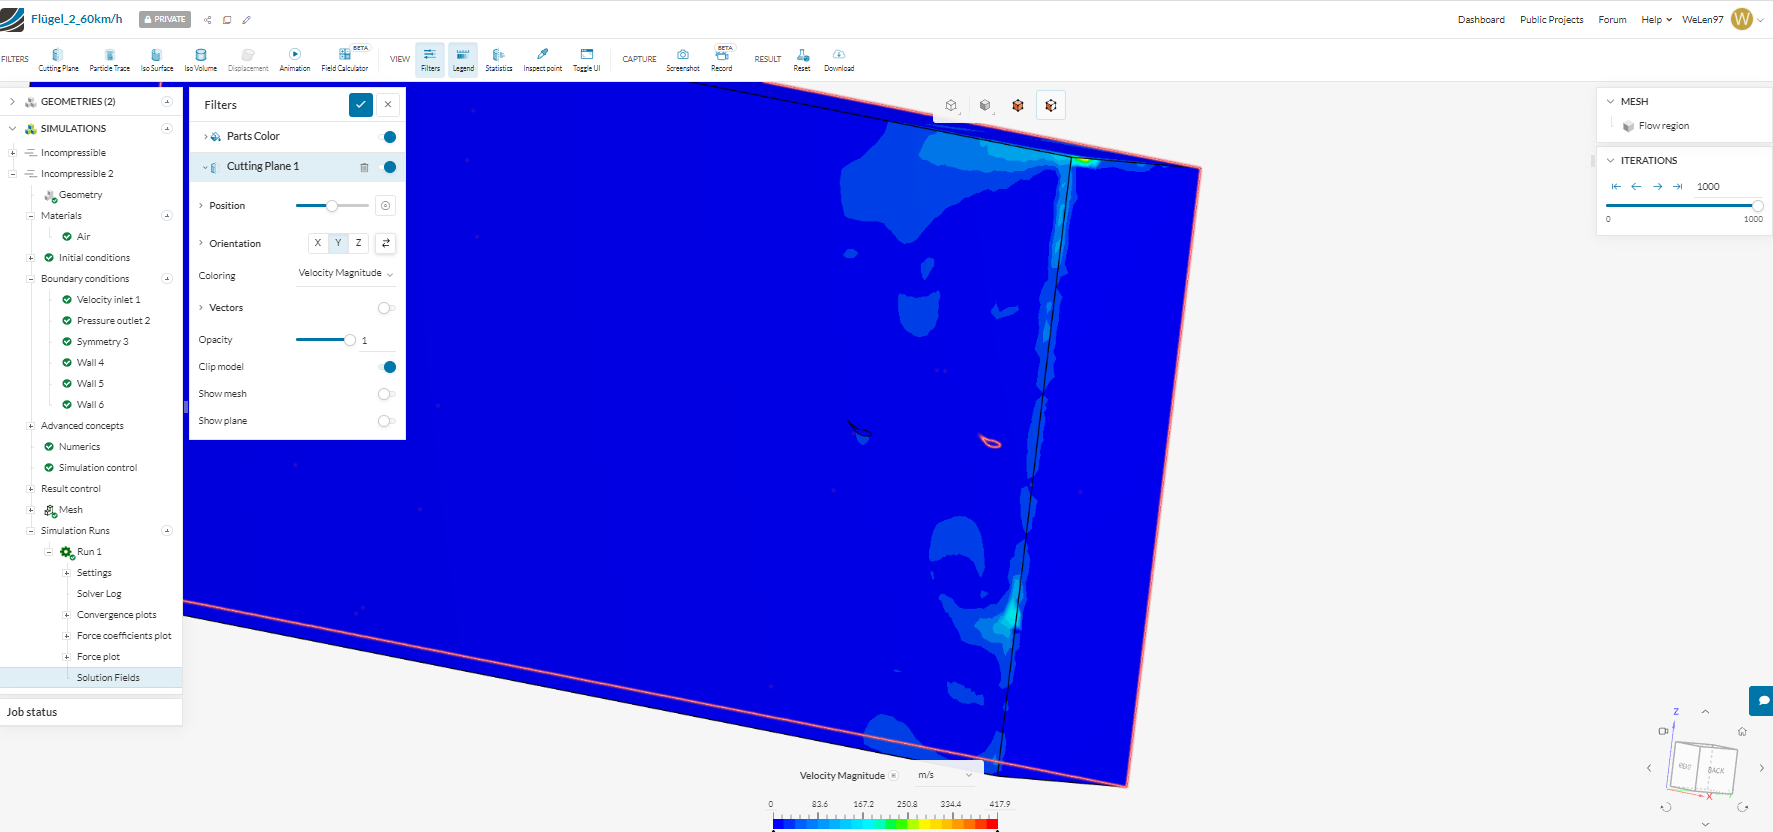
Task: Reset the result view
Action: pyautogui.click(x=802, y=60)
